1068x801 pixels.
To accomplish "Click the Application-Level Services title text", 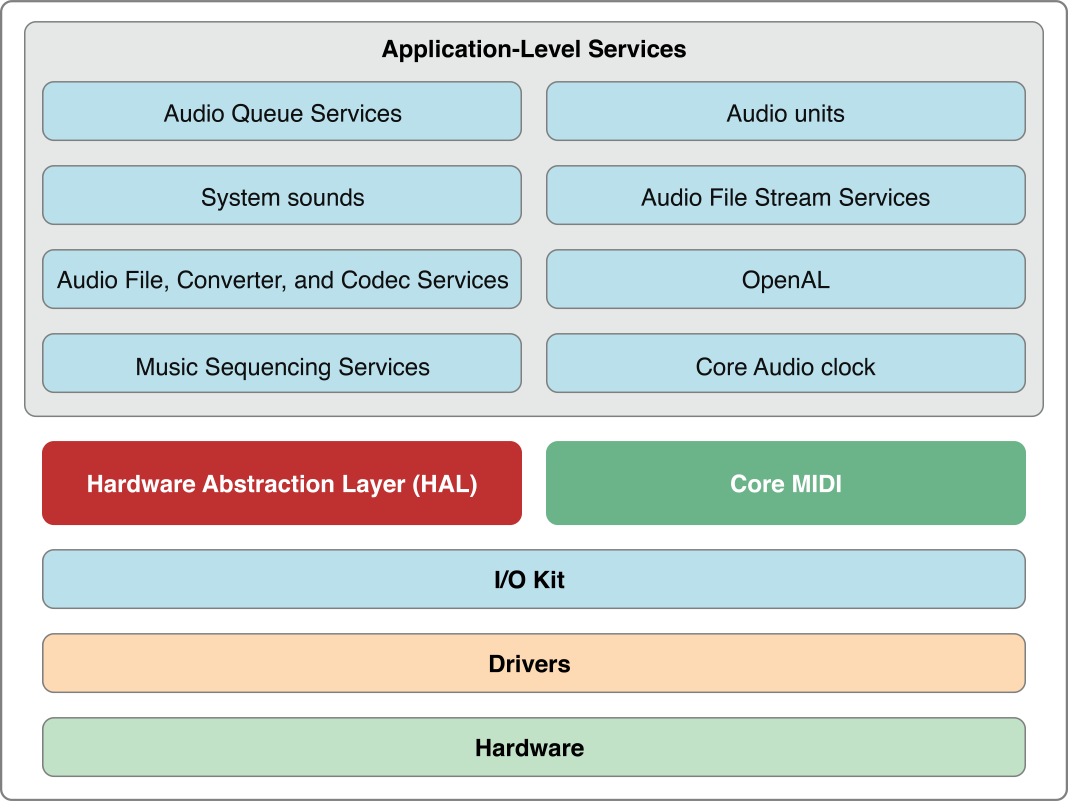I will [533, 48].
